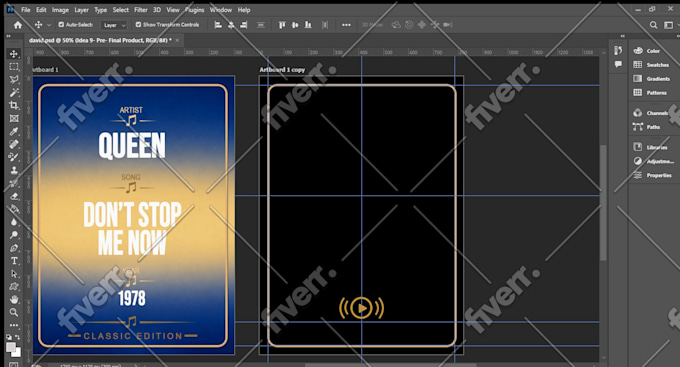This screenshot has width=680, height=367.
Task: Select the Rectangular Marquee tool
Action: click(14, 66)
